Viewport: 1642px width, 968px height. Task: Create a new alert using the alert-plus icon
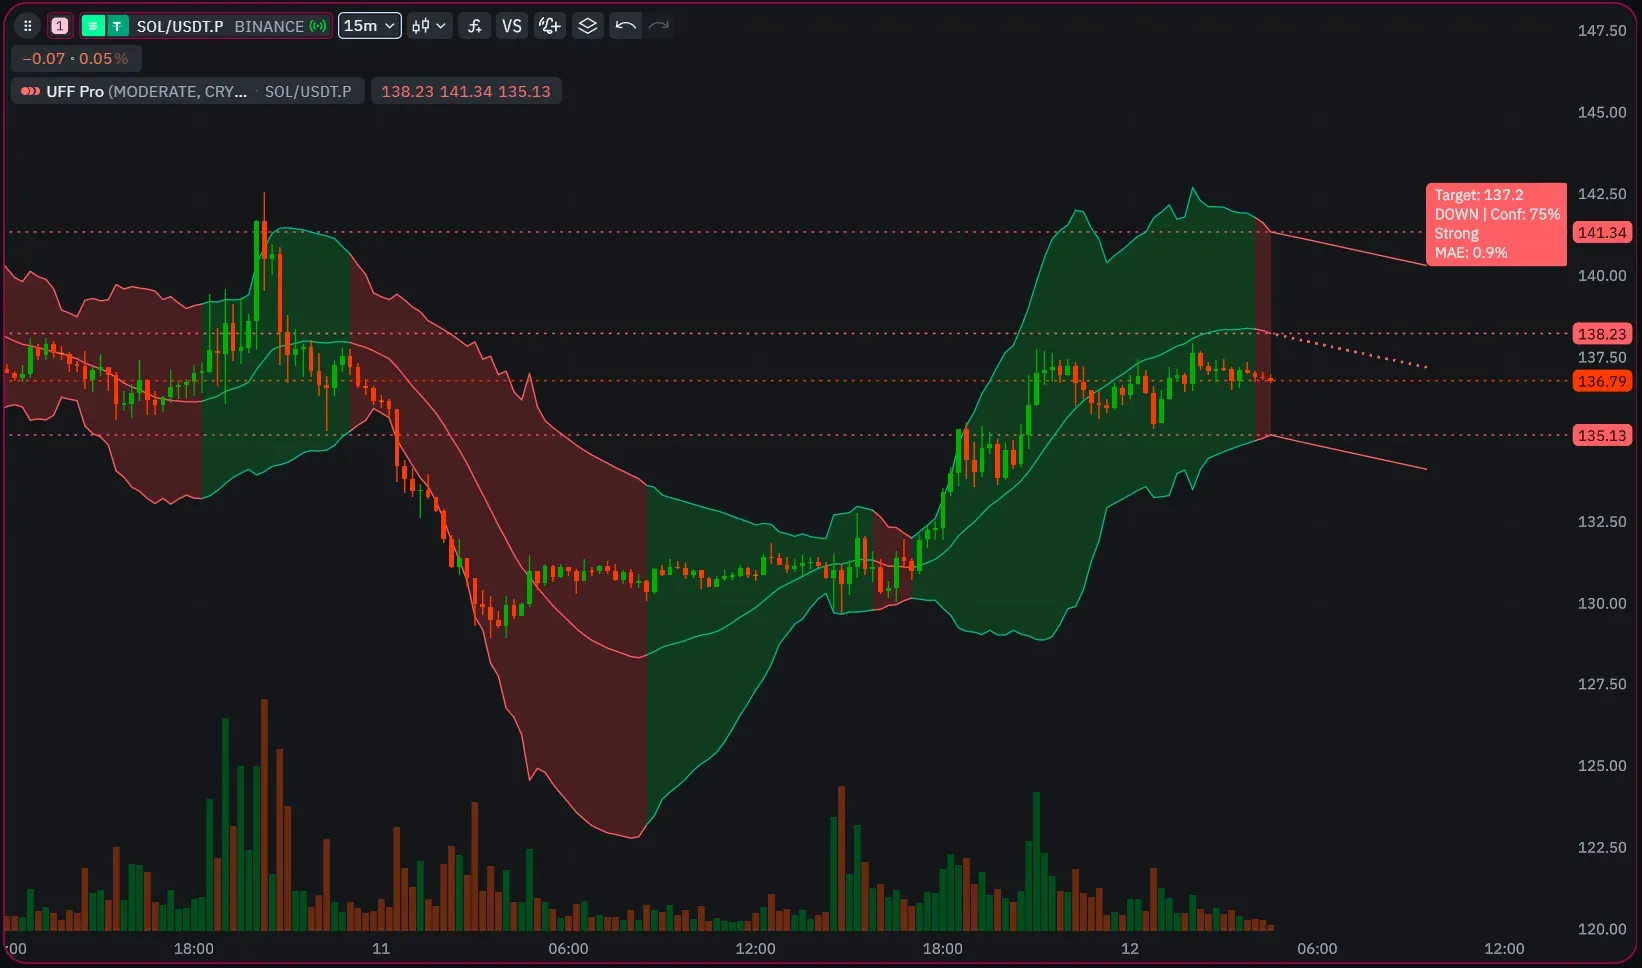click(549, 26)
